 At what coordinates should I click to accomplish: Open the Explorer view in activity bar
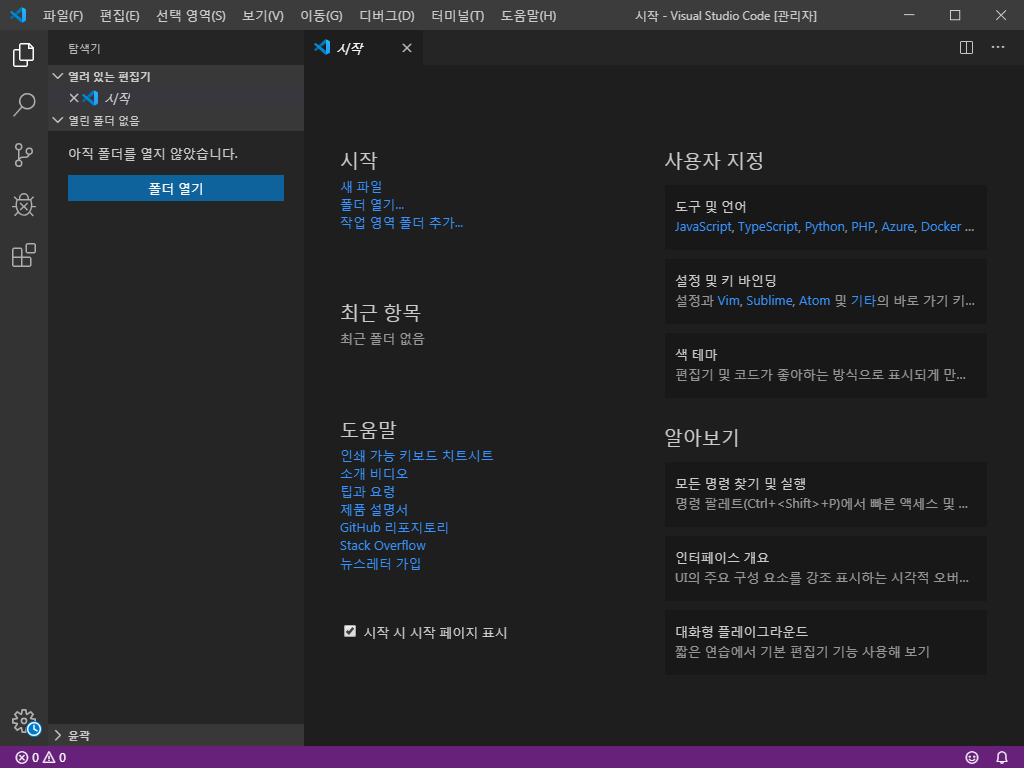click(24, 55)
